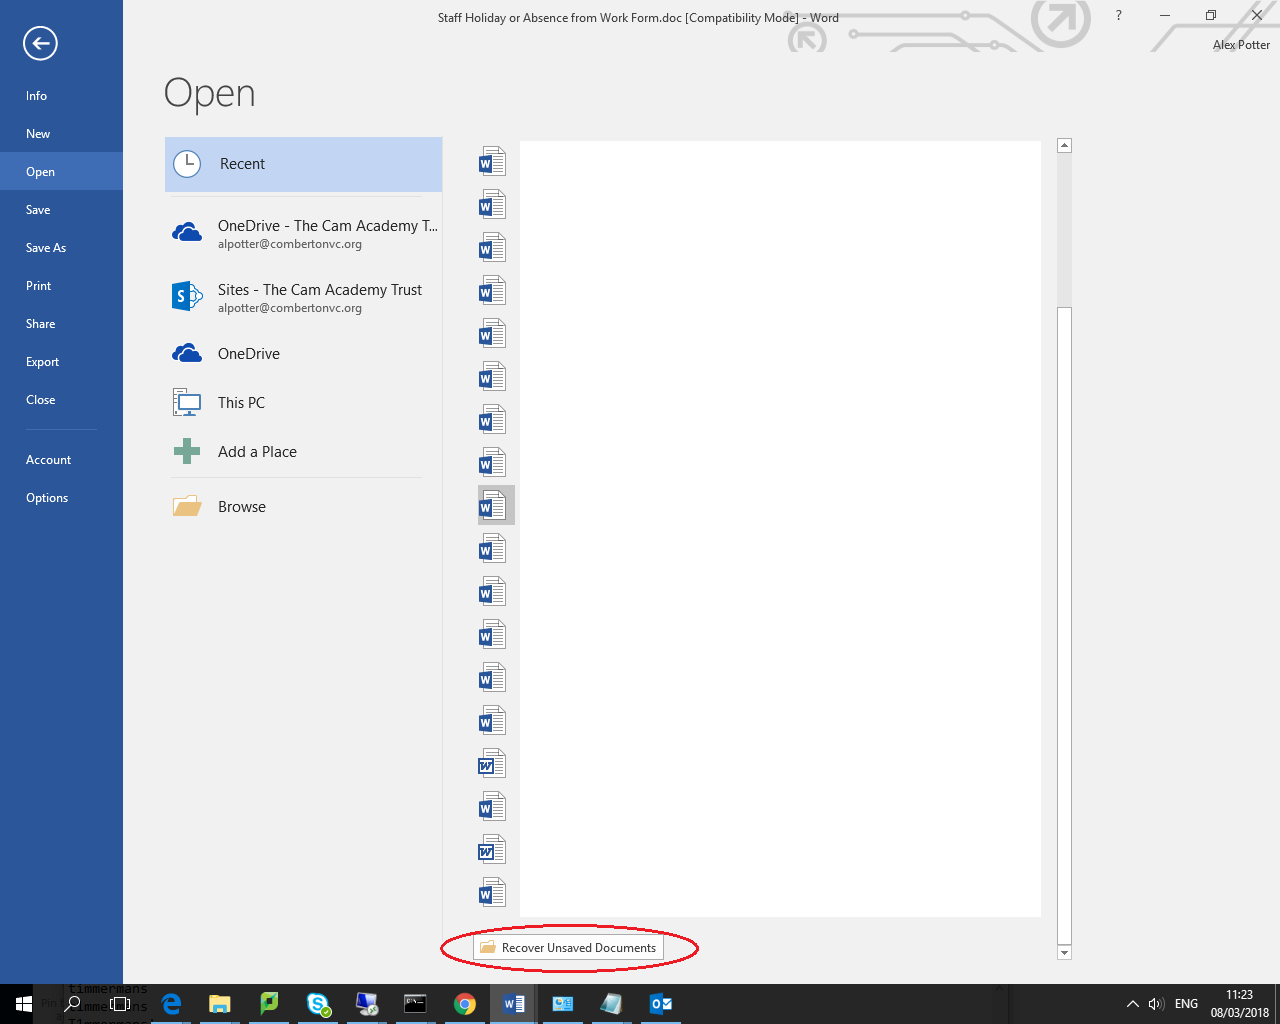This screenshot has height=1024, width=1280.
Task: Open the contact card app taskbar icon
Action: [563, 1004]
